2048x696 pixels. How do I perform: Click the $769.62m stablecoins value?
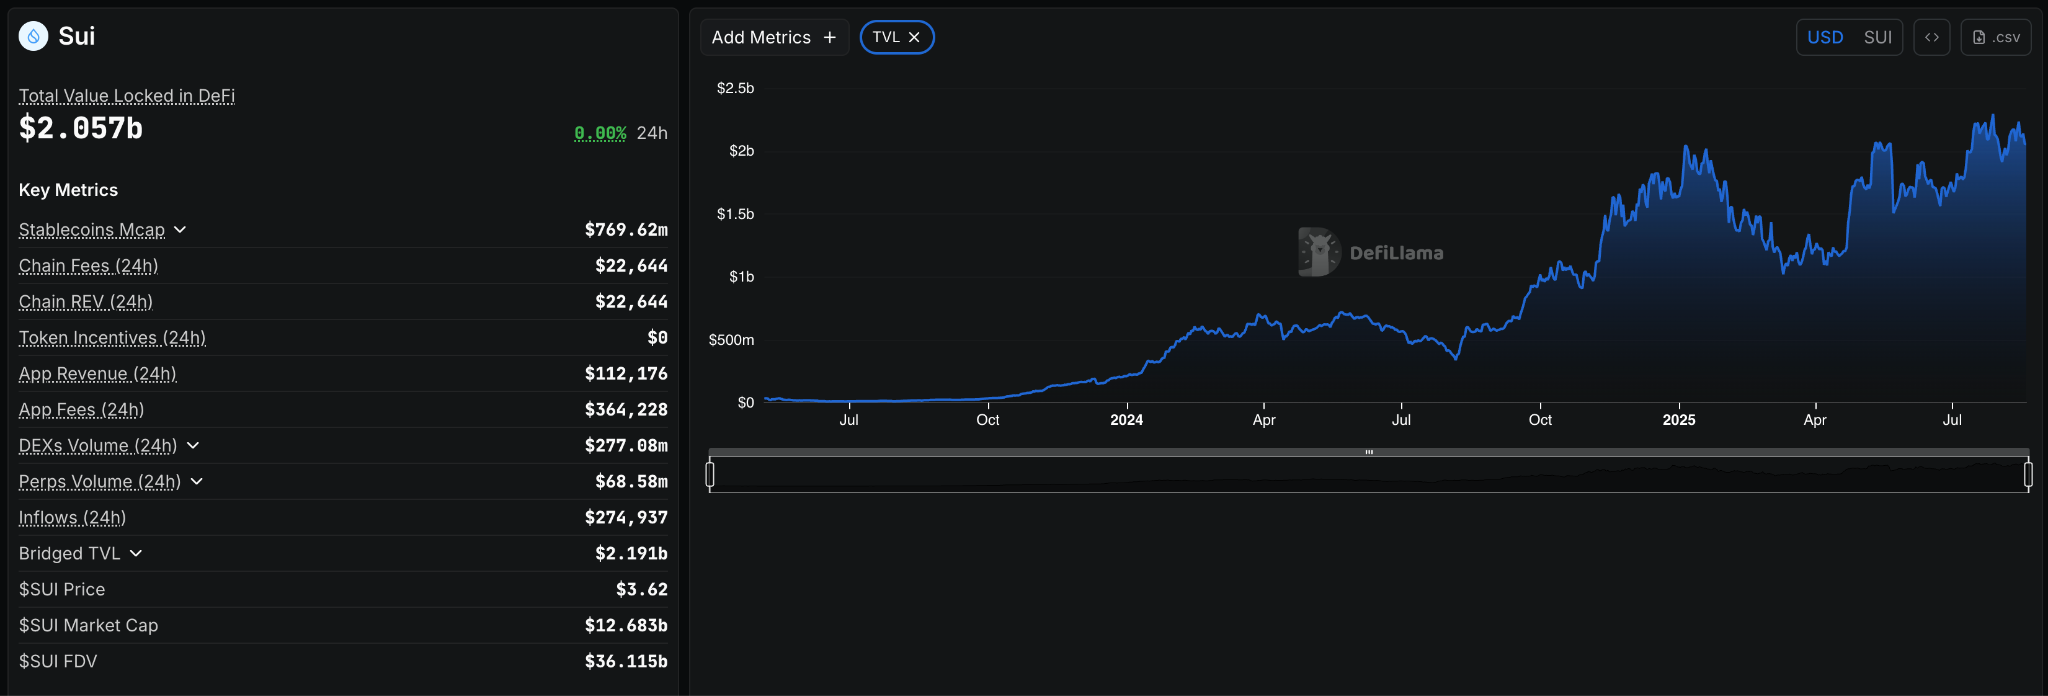click(x=626, y=230)
